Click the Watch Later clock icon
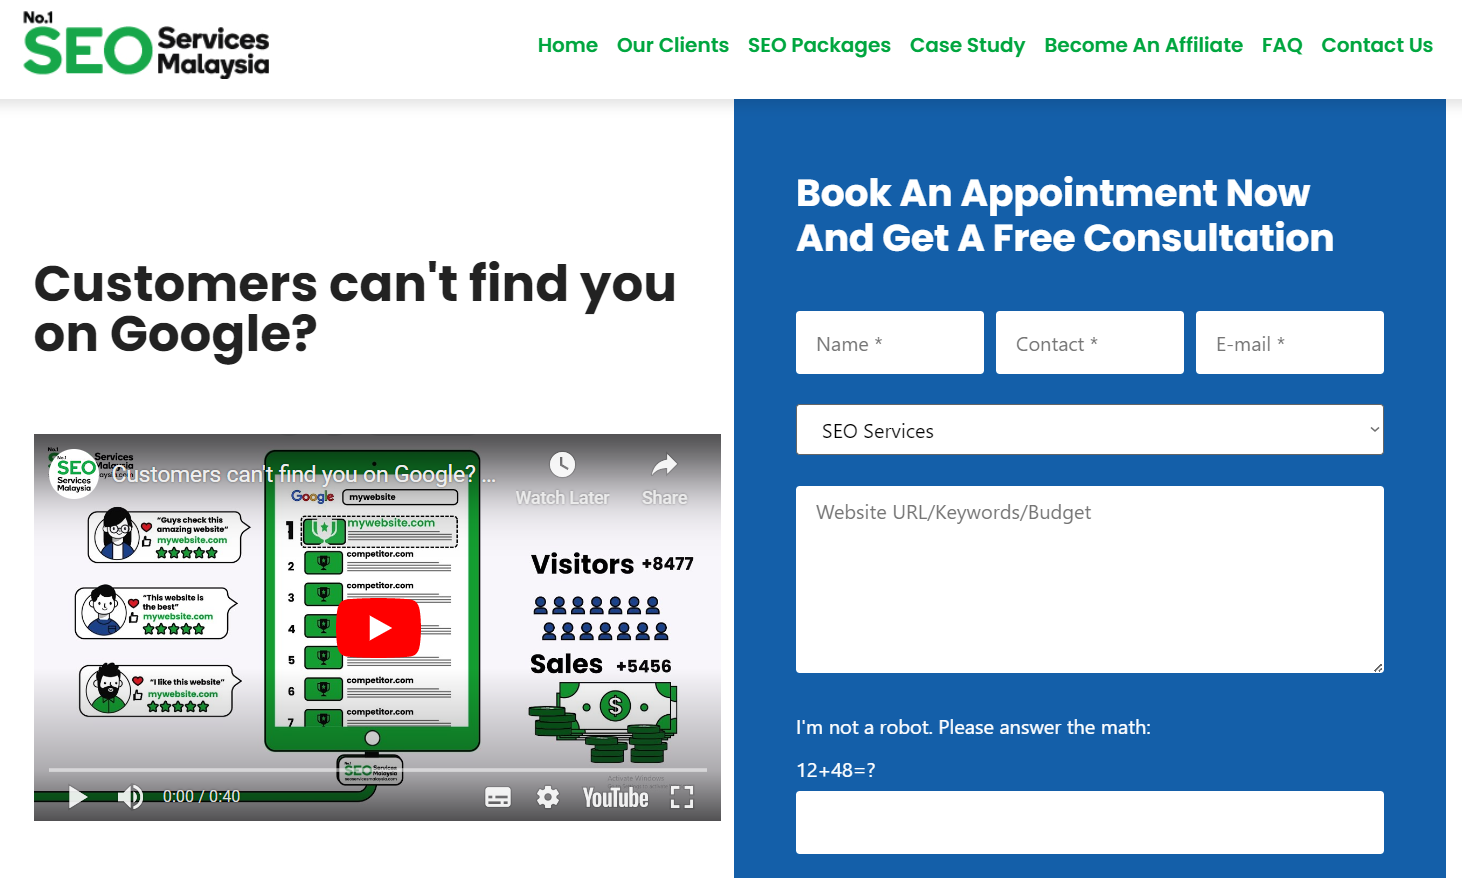The width and height of the screenshot is (1462, 878). [x=562, y=465]
